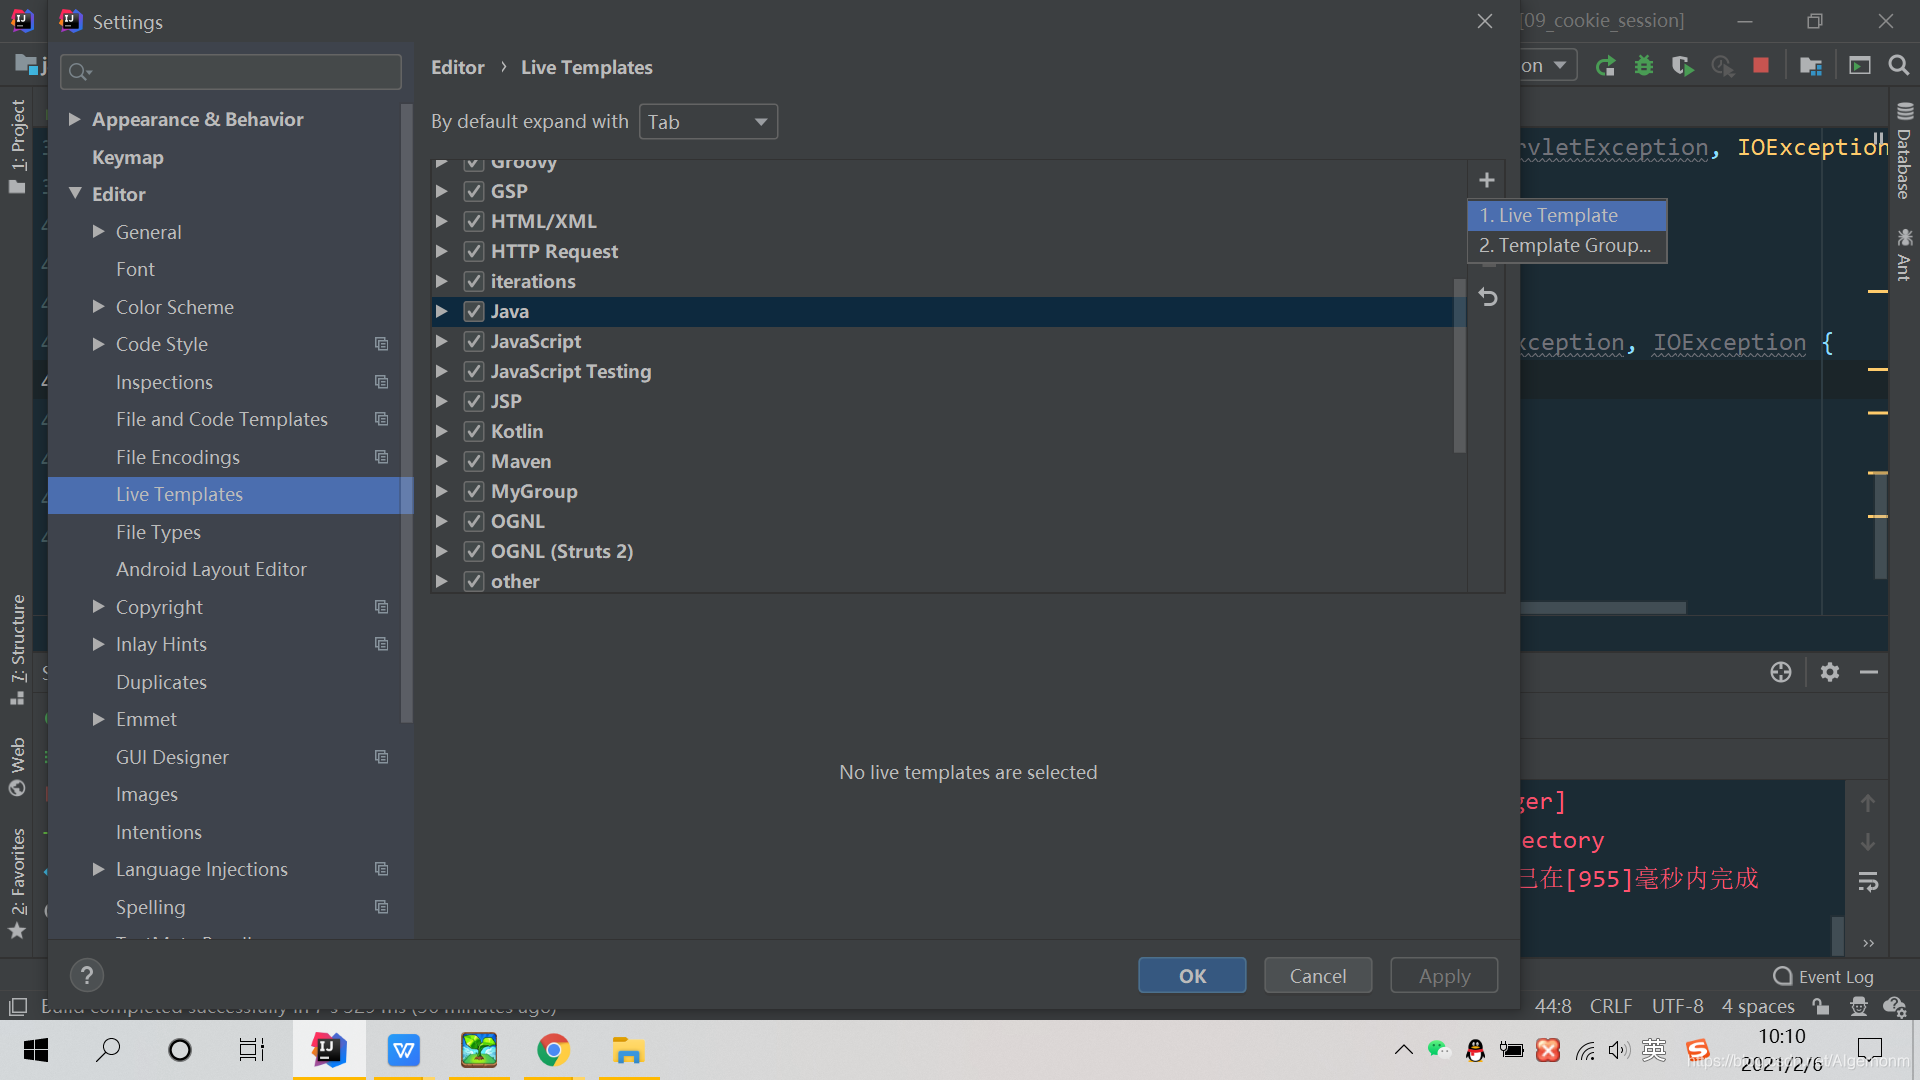The image size is (1920, 1080).
Task: Open WPS Writer from the taskbar
Action: [x=403, y=1050]
